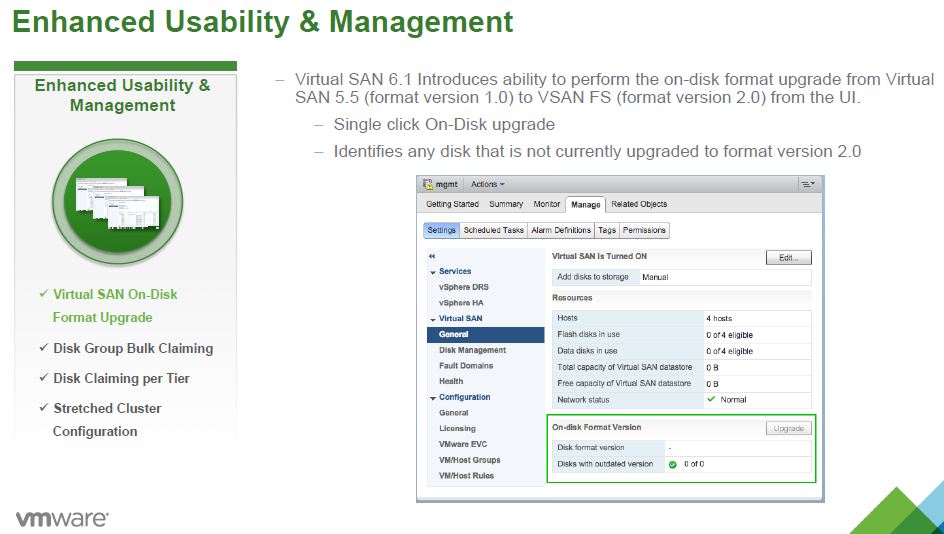Switch to the Monitor tab
The height and width of the screenshot is (534, 944).
pos(546,204)
